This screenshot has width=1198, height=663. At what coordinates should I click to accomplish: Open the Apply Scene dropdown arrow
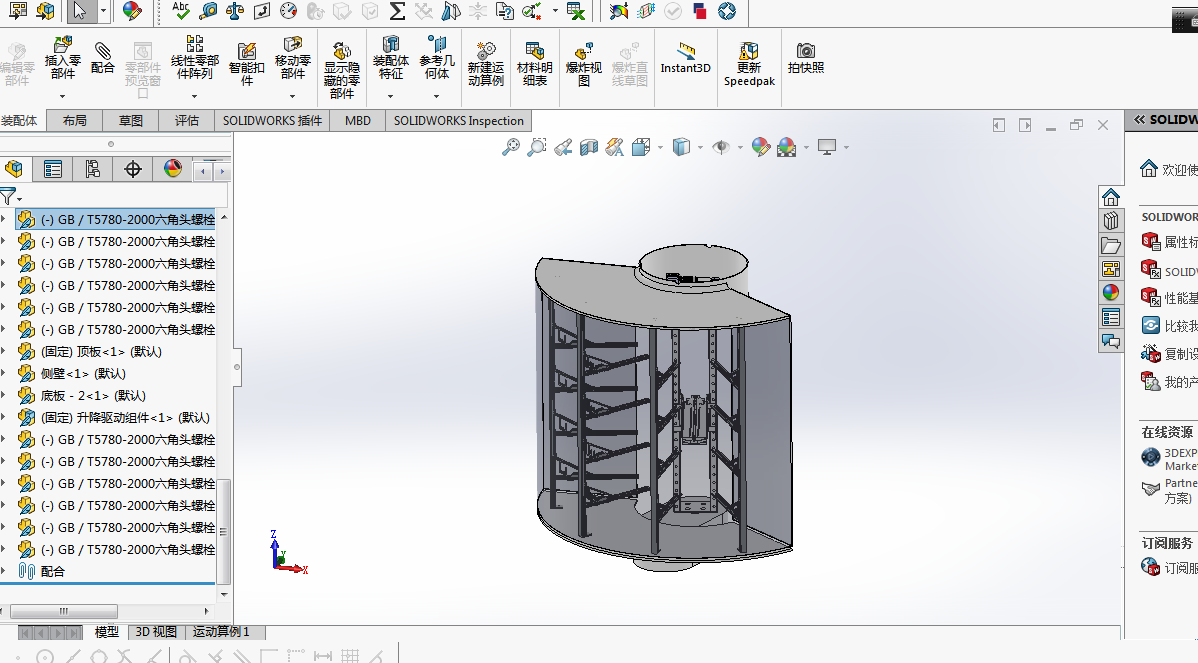807,147
